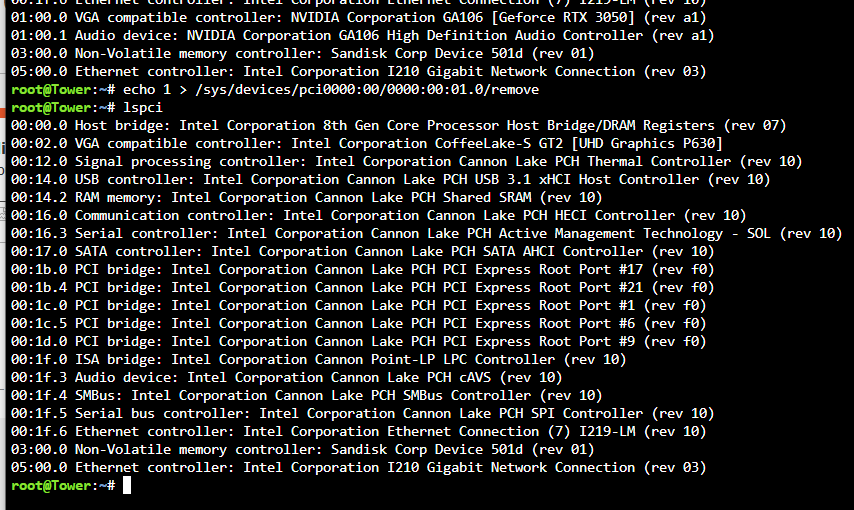854x510 pixels.
Task: Click the PCH Shared SRAM line
Action: [x=307, y=197]
